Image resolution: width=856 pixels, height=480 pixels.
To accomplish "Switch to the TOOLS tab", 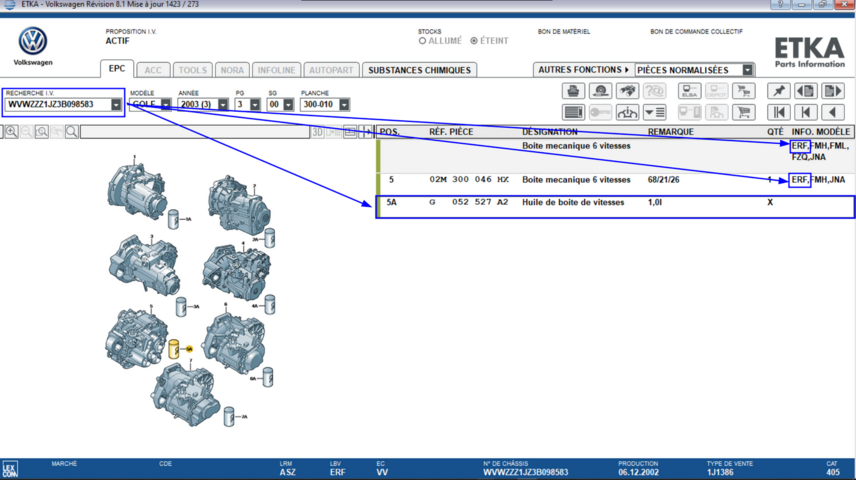I will (x=193, y=70).
